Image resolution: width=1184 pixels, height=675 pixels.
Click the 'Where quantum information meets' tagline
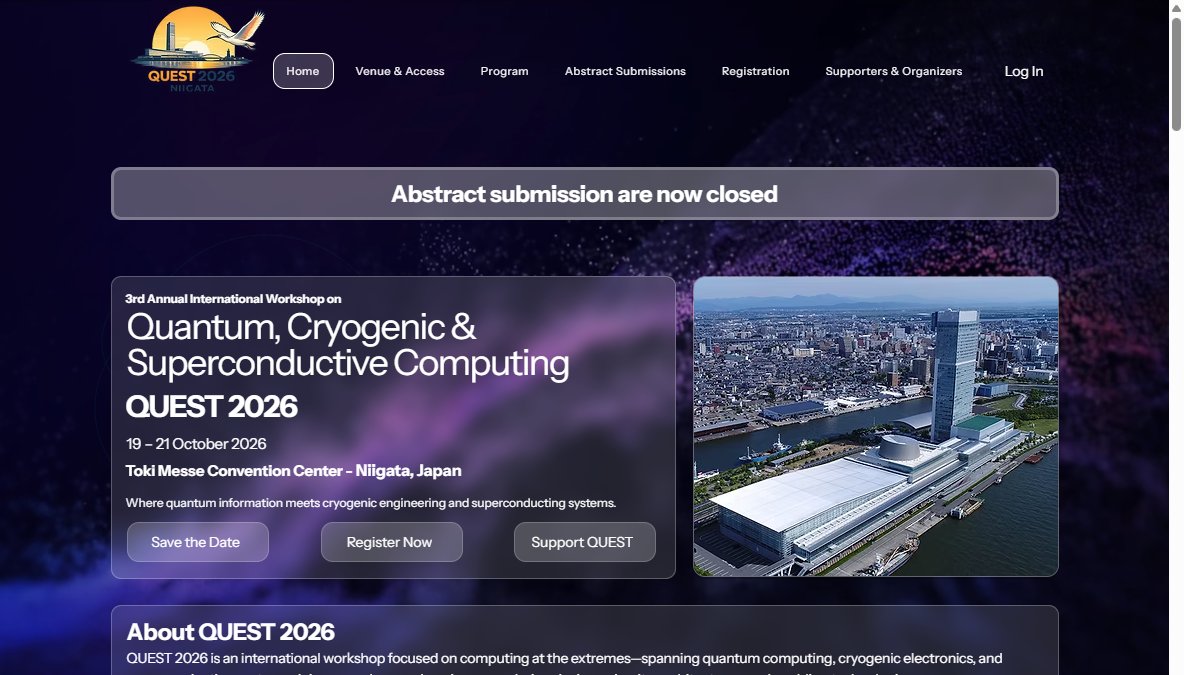[371, 503]
